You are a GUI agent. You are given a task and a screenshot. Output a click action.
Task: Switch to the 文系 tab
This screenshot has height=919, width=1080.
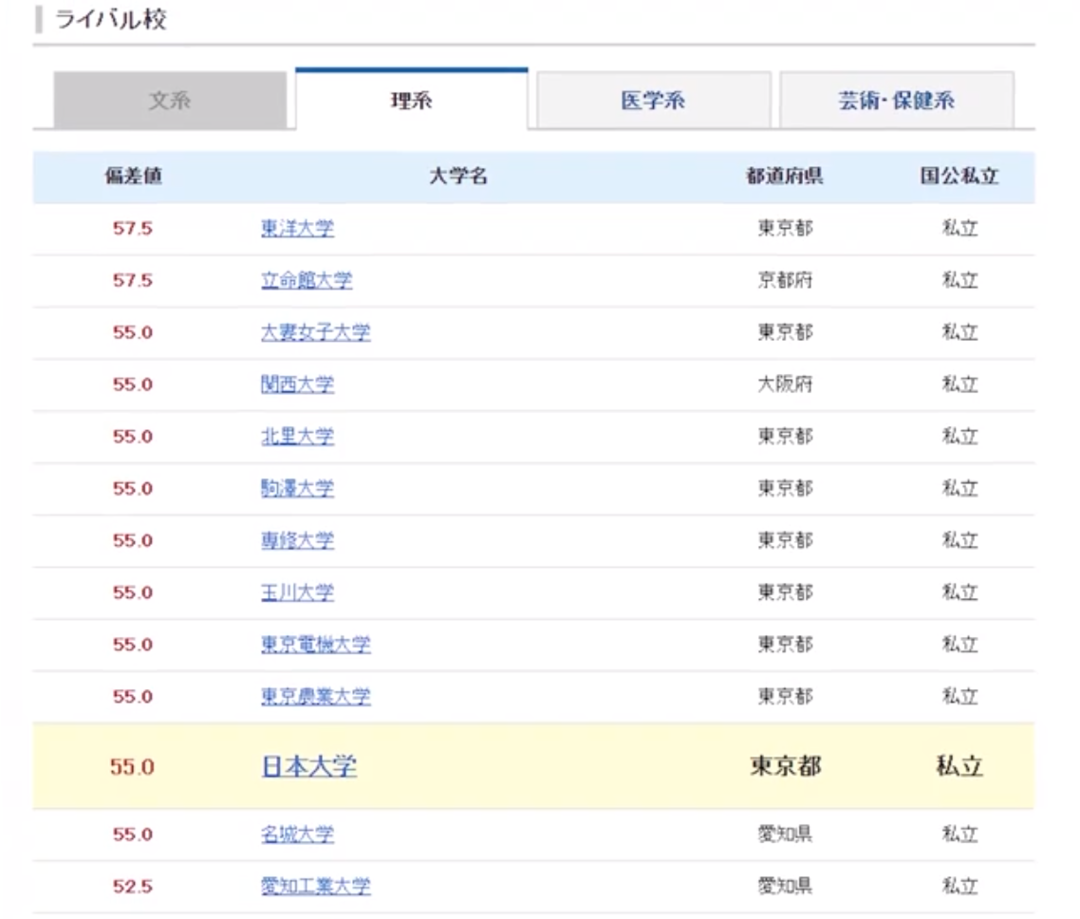pos(170,101)
